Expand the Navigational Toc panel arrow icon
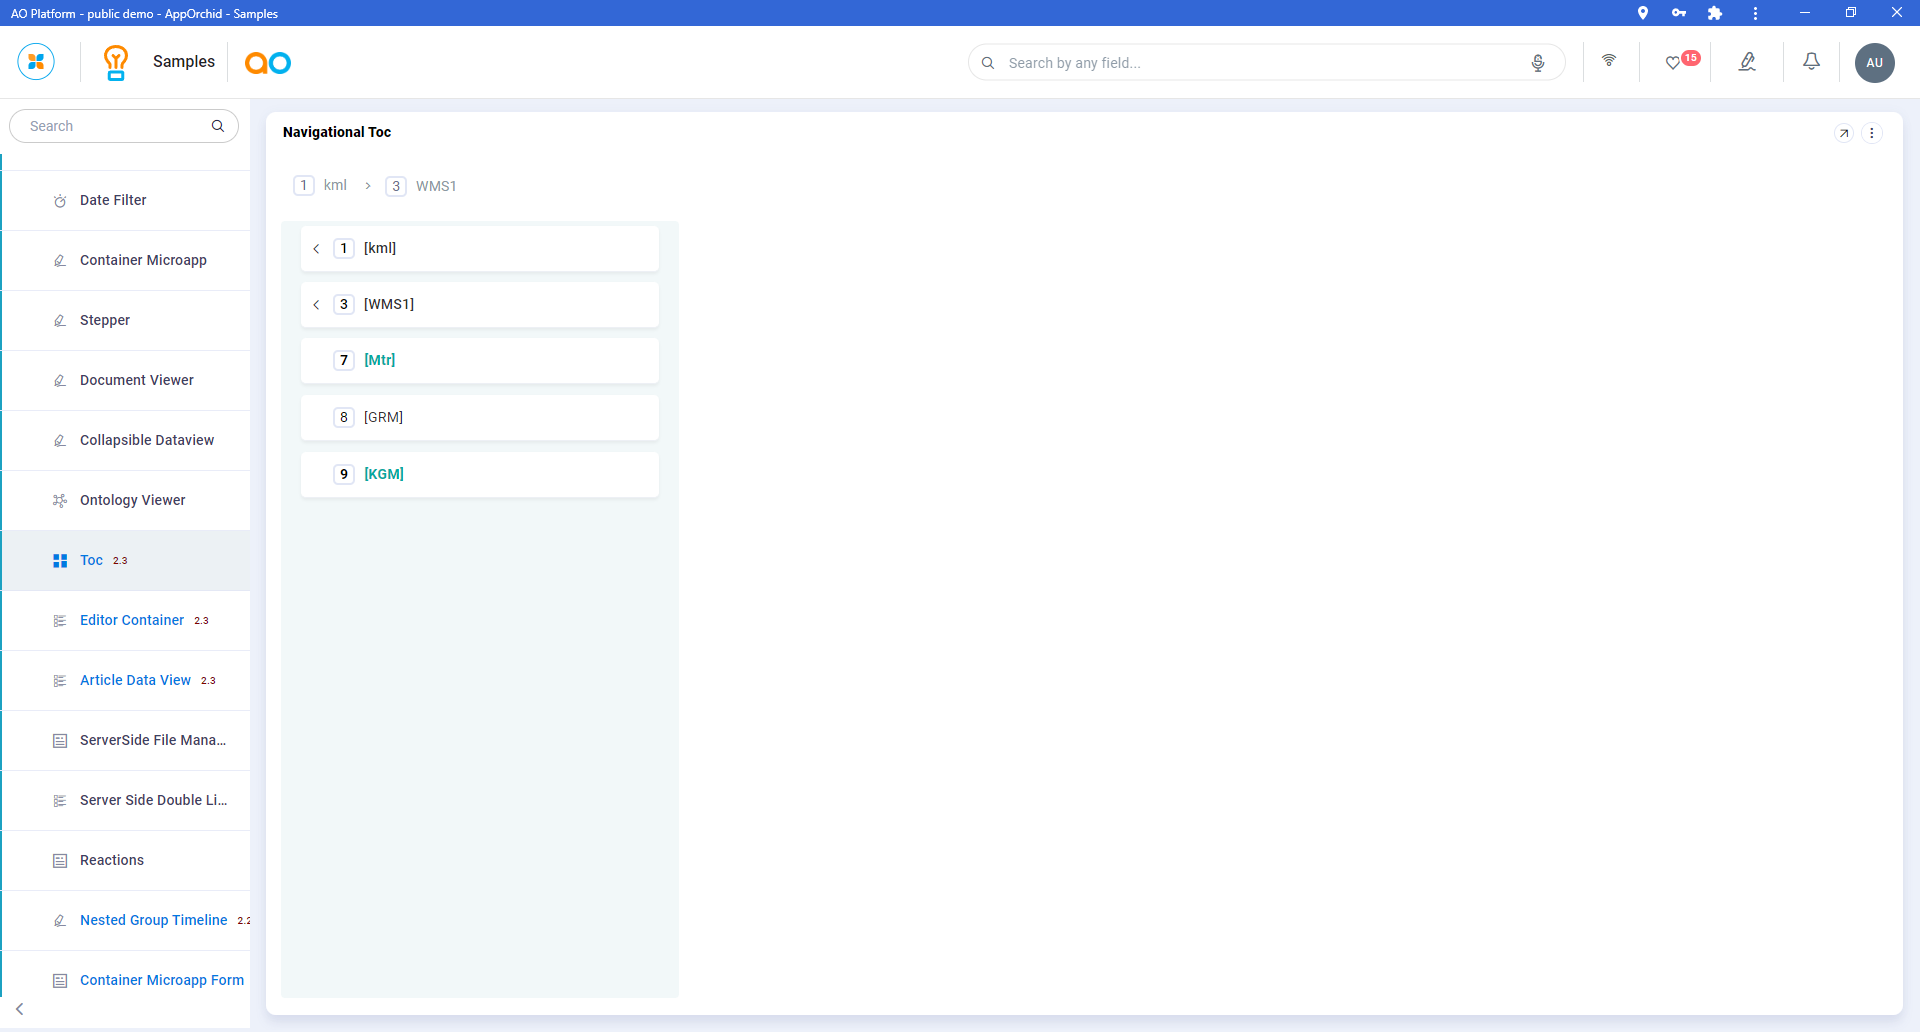This screenshot has width=1920, height=1032. (1844, 133)
